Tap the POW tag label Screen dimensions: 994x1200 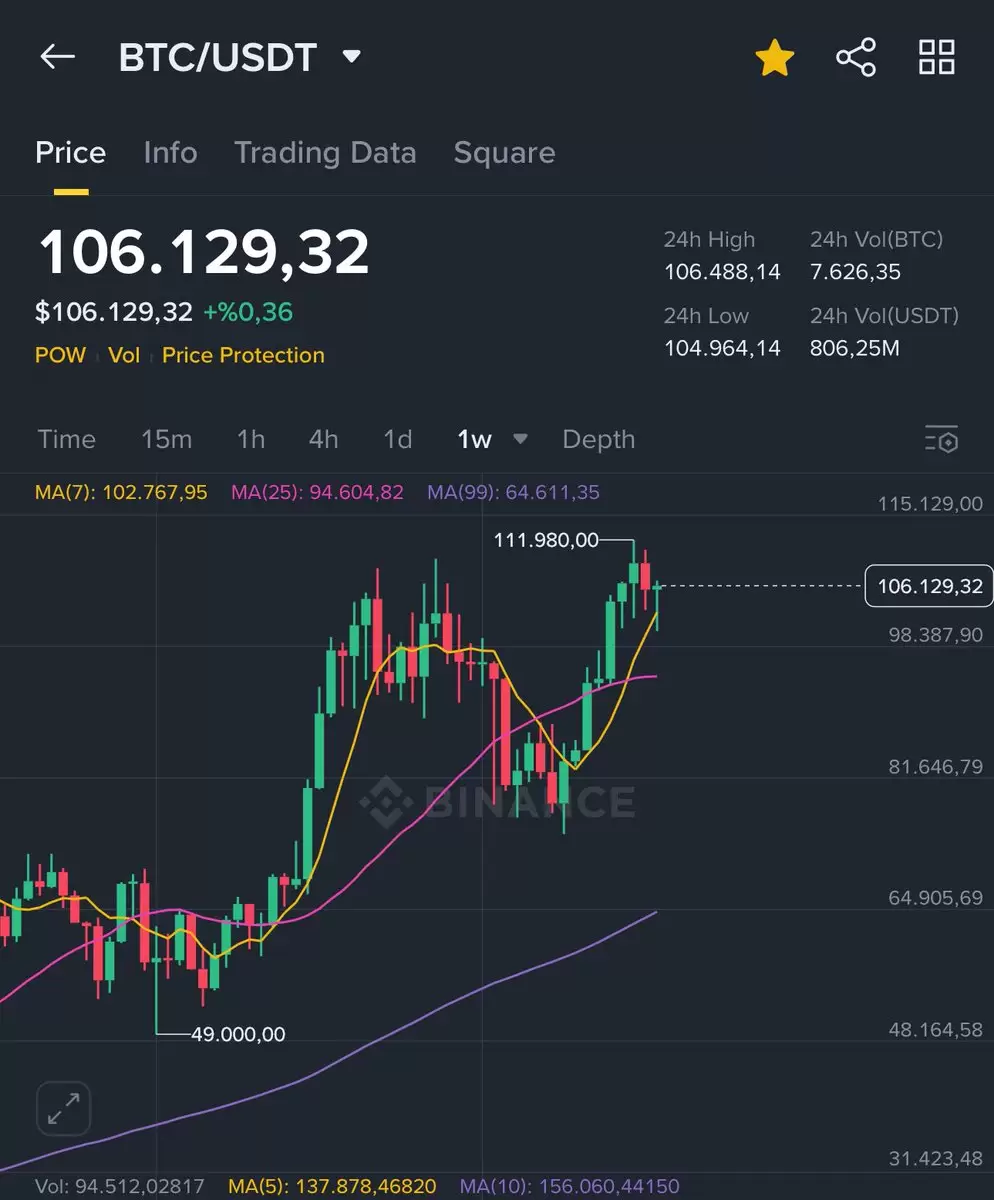click(x=60, y=355)
